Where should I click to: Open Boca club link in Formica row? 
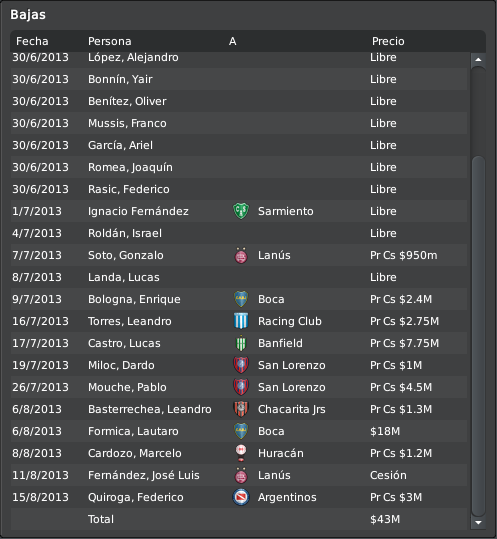(x=271, y=431)
